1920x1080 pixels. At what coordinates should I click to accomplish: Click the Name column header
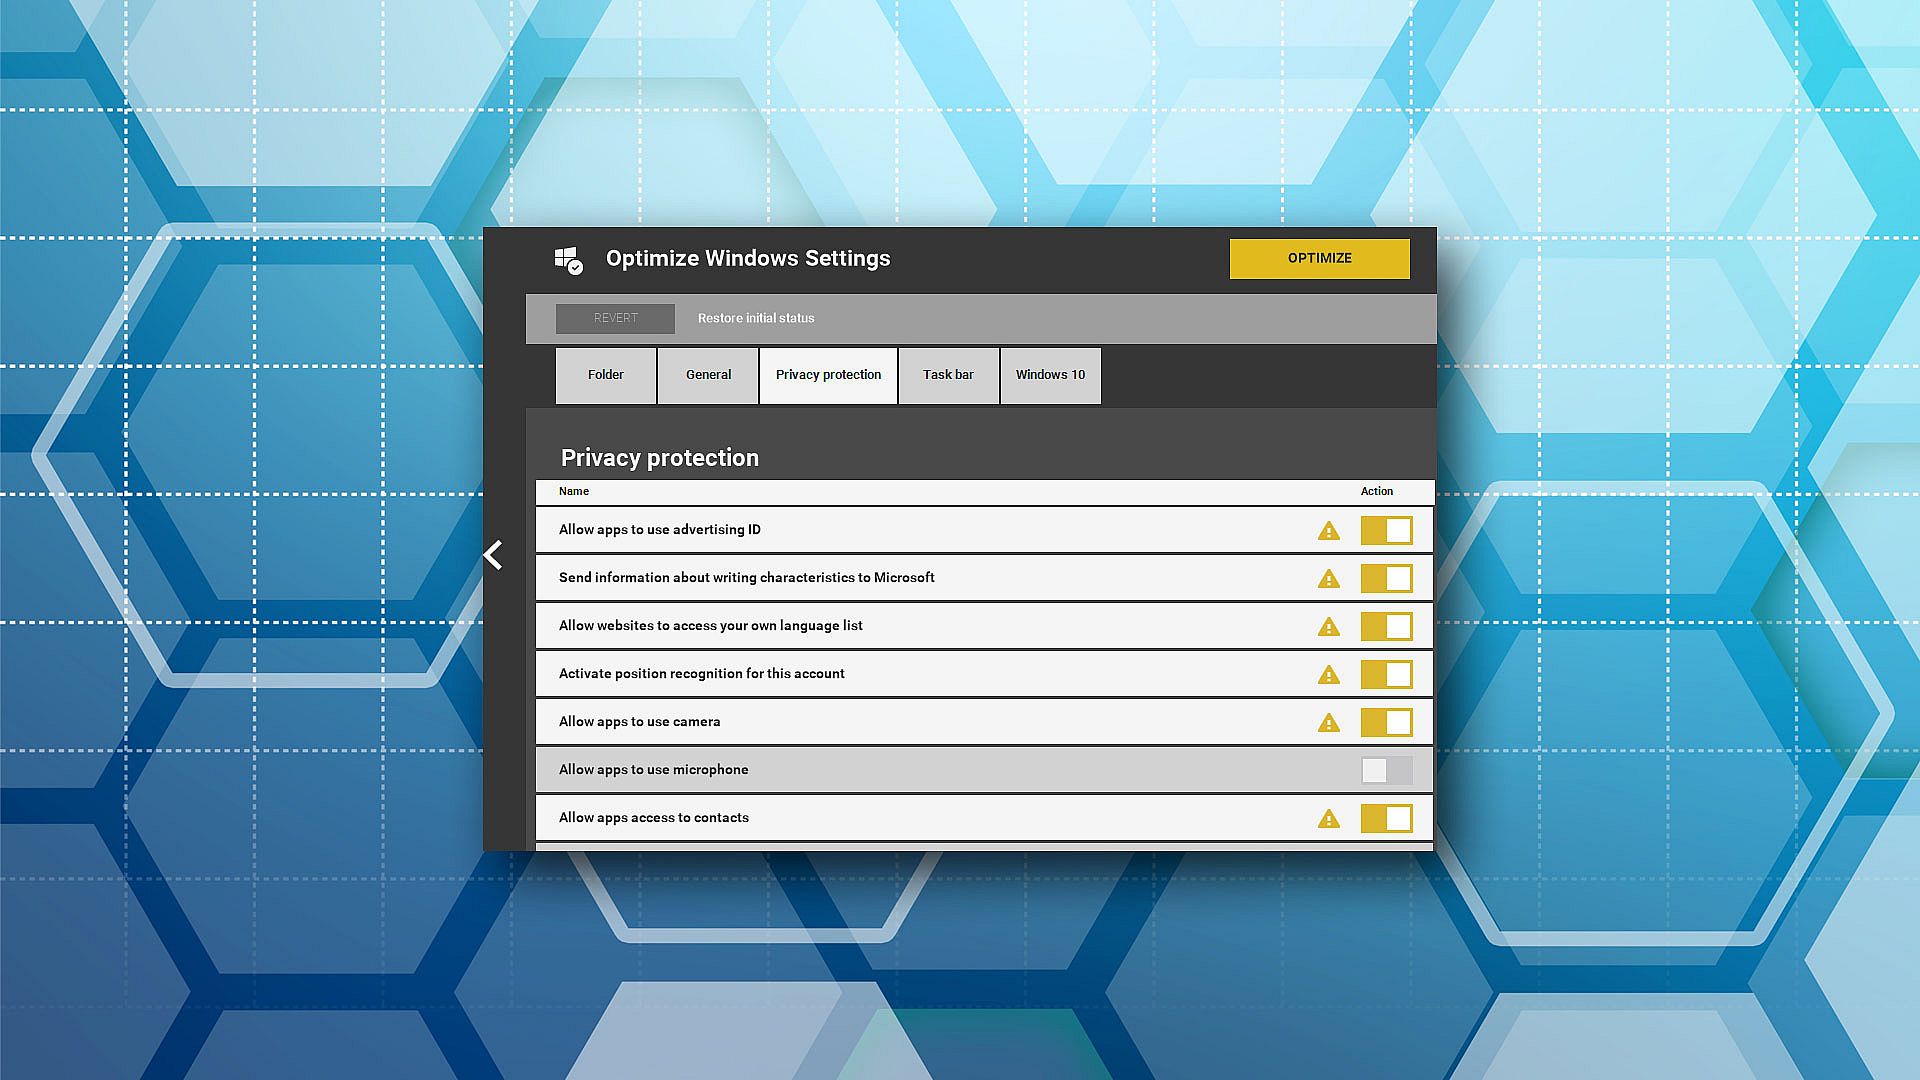[574, 491]
